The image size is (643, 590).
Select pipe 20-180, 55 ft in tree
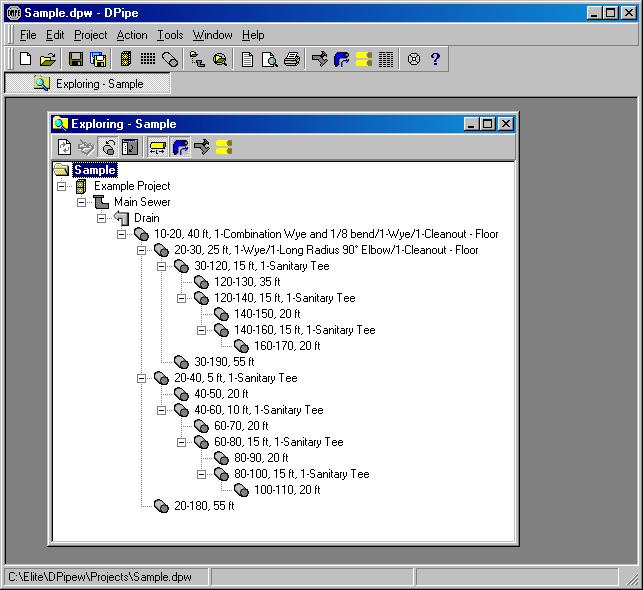coord(203,506)
